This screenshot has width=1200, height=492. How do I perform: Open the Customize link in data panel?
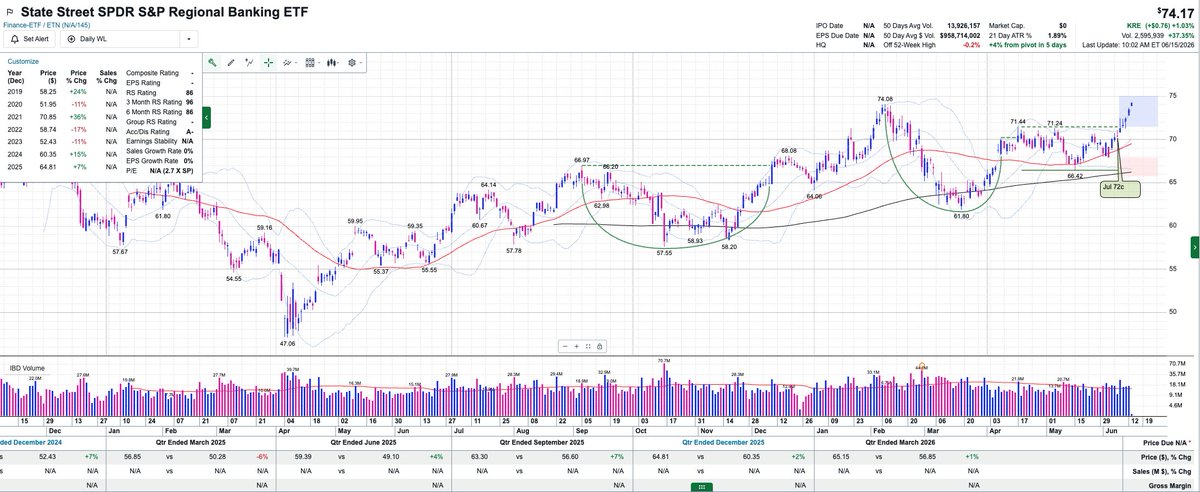(x=23, y=61)
